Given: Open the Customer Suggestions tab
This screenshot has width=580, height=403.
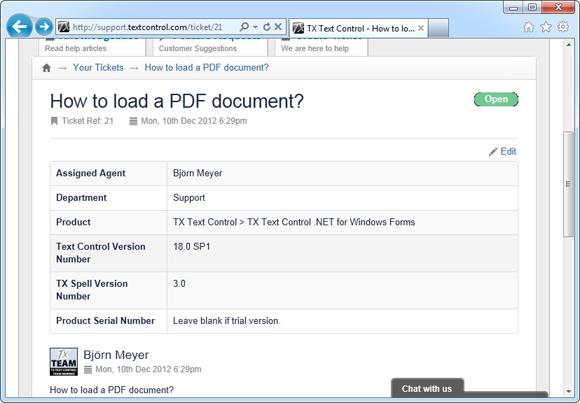Looking at the screenshot, I should click(210, 47).
